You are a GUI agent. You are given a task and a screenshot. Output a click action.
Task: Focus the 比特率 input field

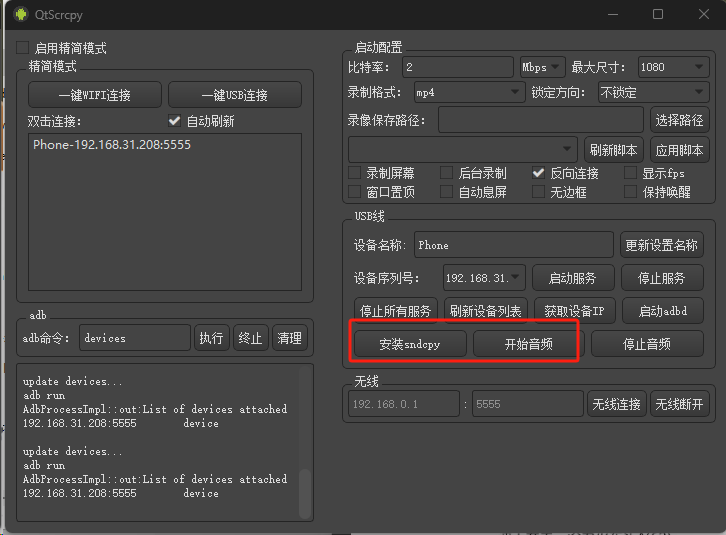tap(458, 67)
